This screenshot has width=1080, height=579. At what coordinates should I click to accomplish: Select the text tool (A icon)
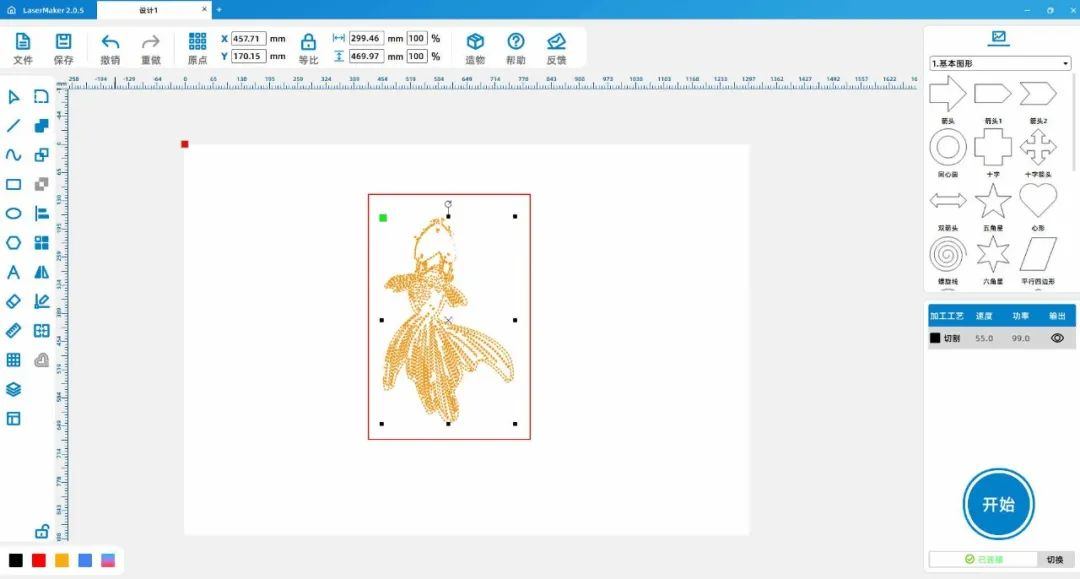(x=14, y=272)
